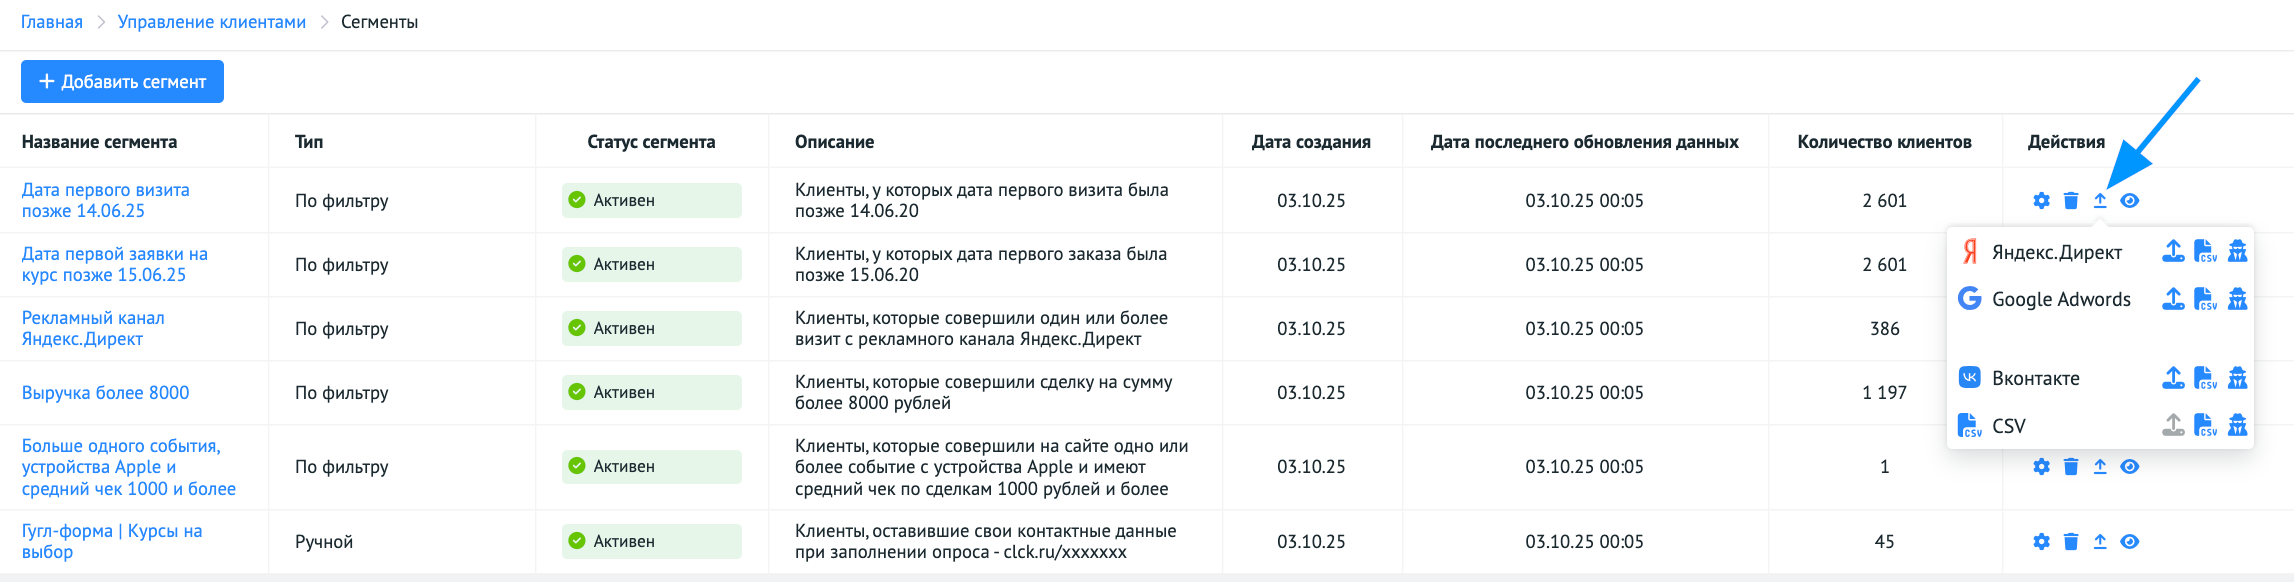
Task: Download CSV file for Google Adwords row
Action: click(x=2205, y=299)
